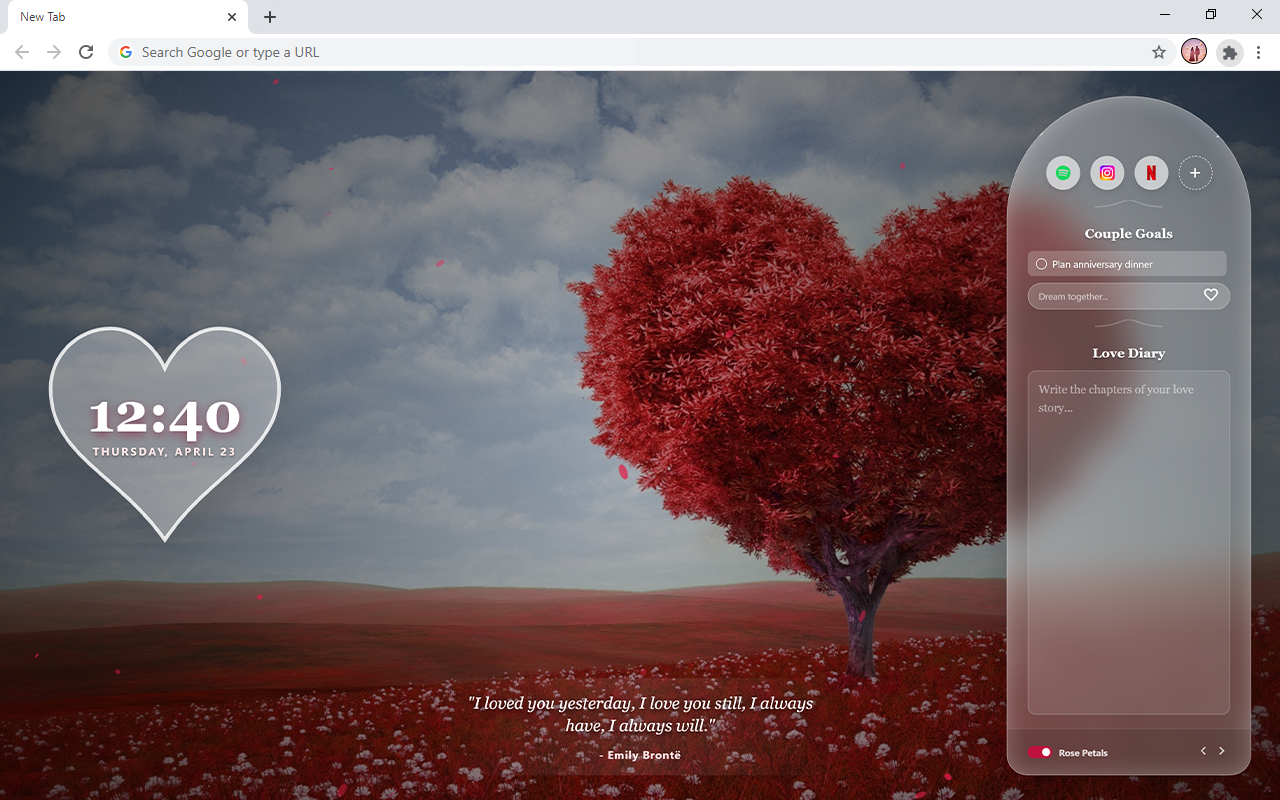Image resolution: width=1280 pixels, height=800 pixels.
Task: Click into the Love Diary text area
Action: pos(1128,542)
